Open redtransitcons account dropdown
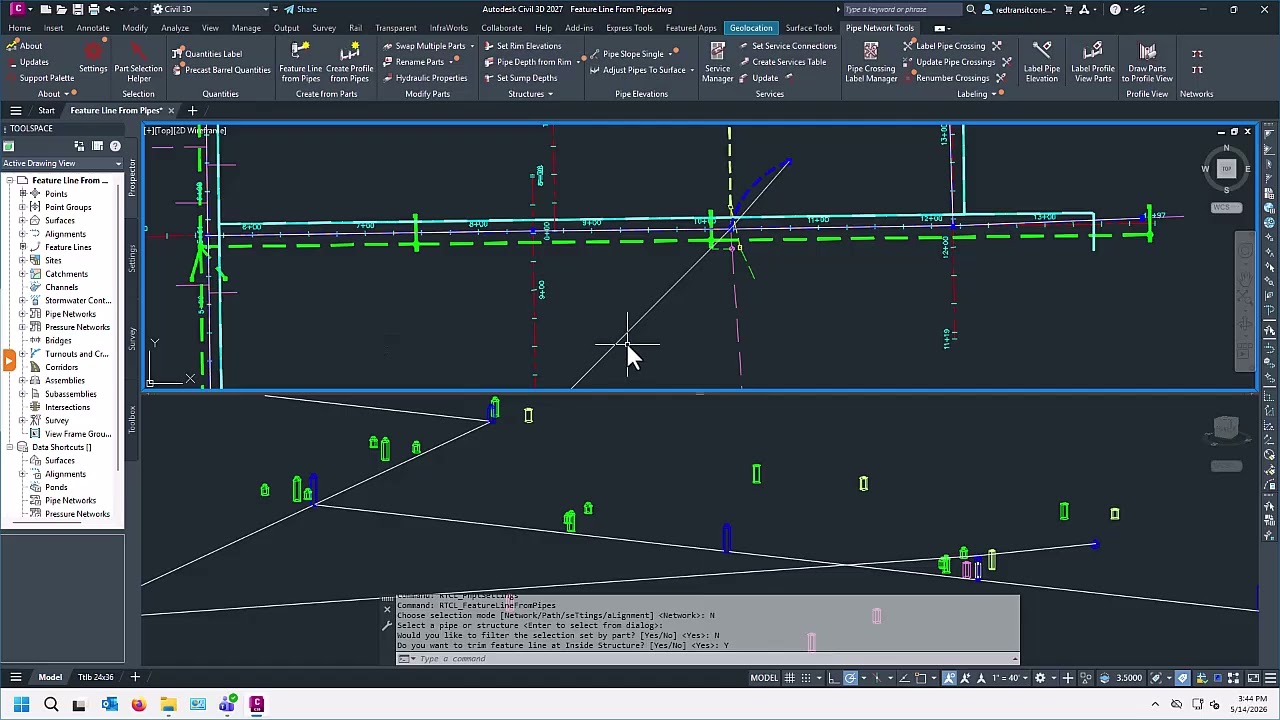This screenshot has width=1280, height=720. coord(1020,9)
